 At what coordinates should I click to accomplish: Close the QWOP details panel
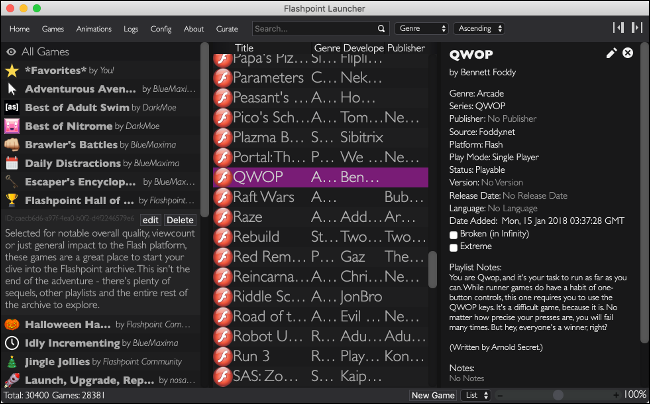click(628, 52)
